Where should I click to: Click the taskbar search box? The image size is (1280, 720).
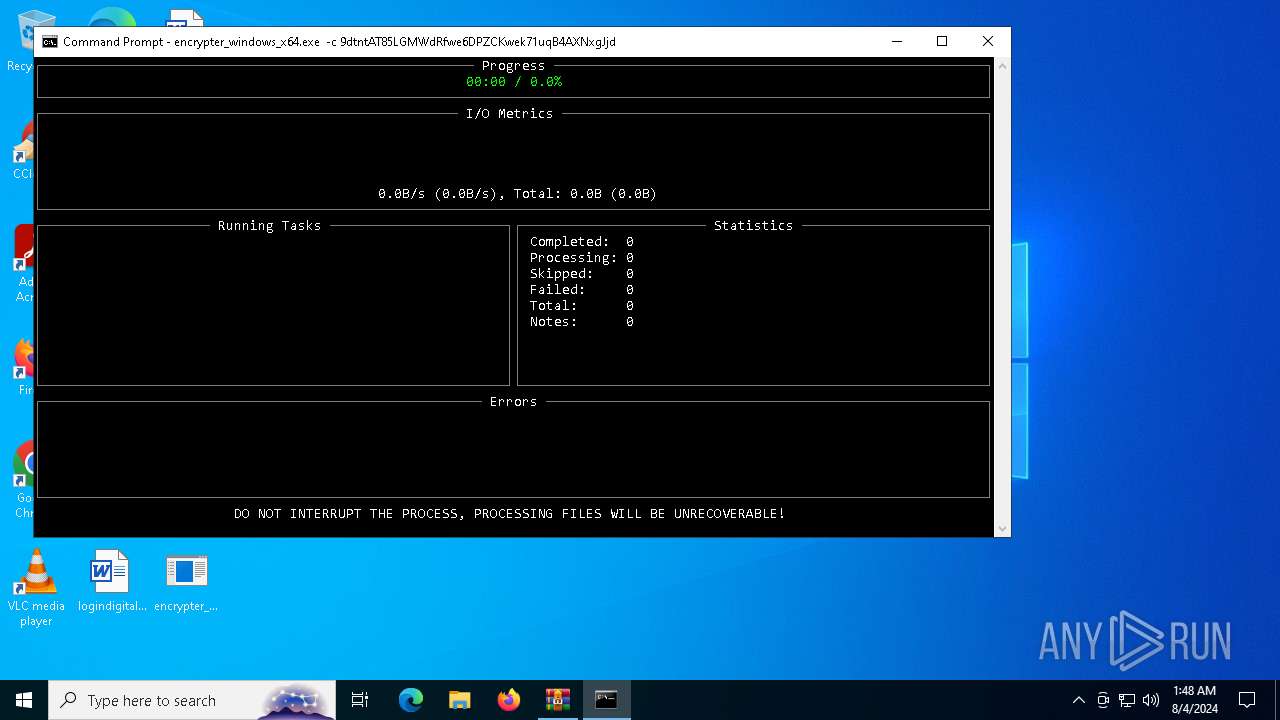193,700
